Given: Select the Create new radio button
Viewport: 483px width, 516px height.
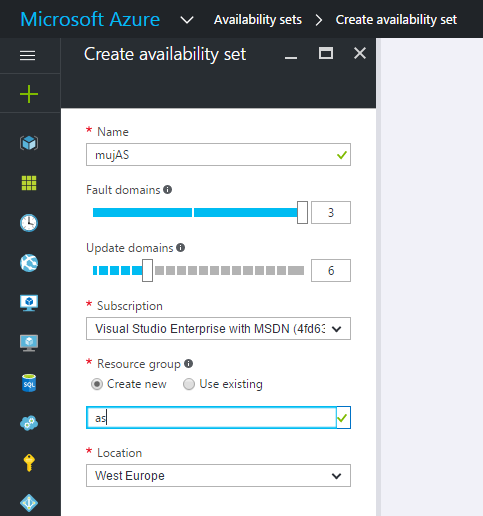Looking at the screenshot, I should pos(97,384).
